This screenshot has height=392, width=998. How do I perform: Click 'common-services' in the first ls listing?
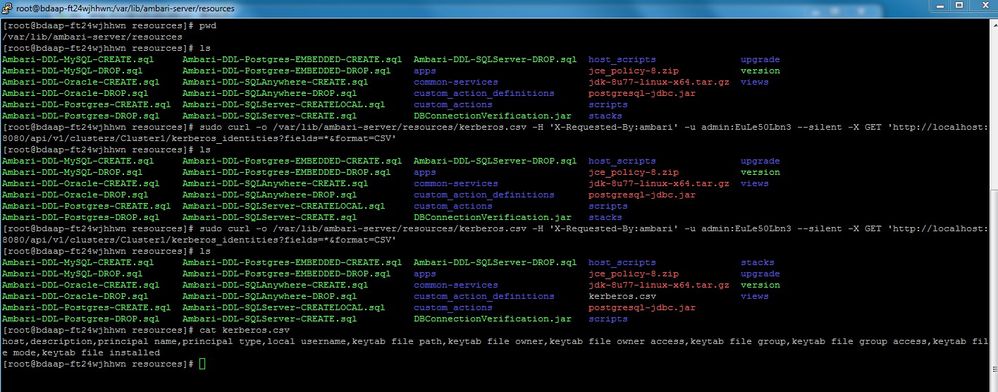[456, 82]
